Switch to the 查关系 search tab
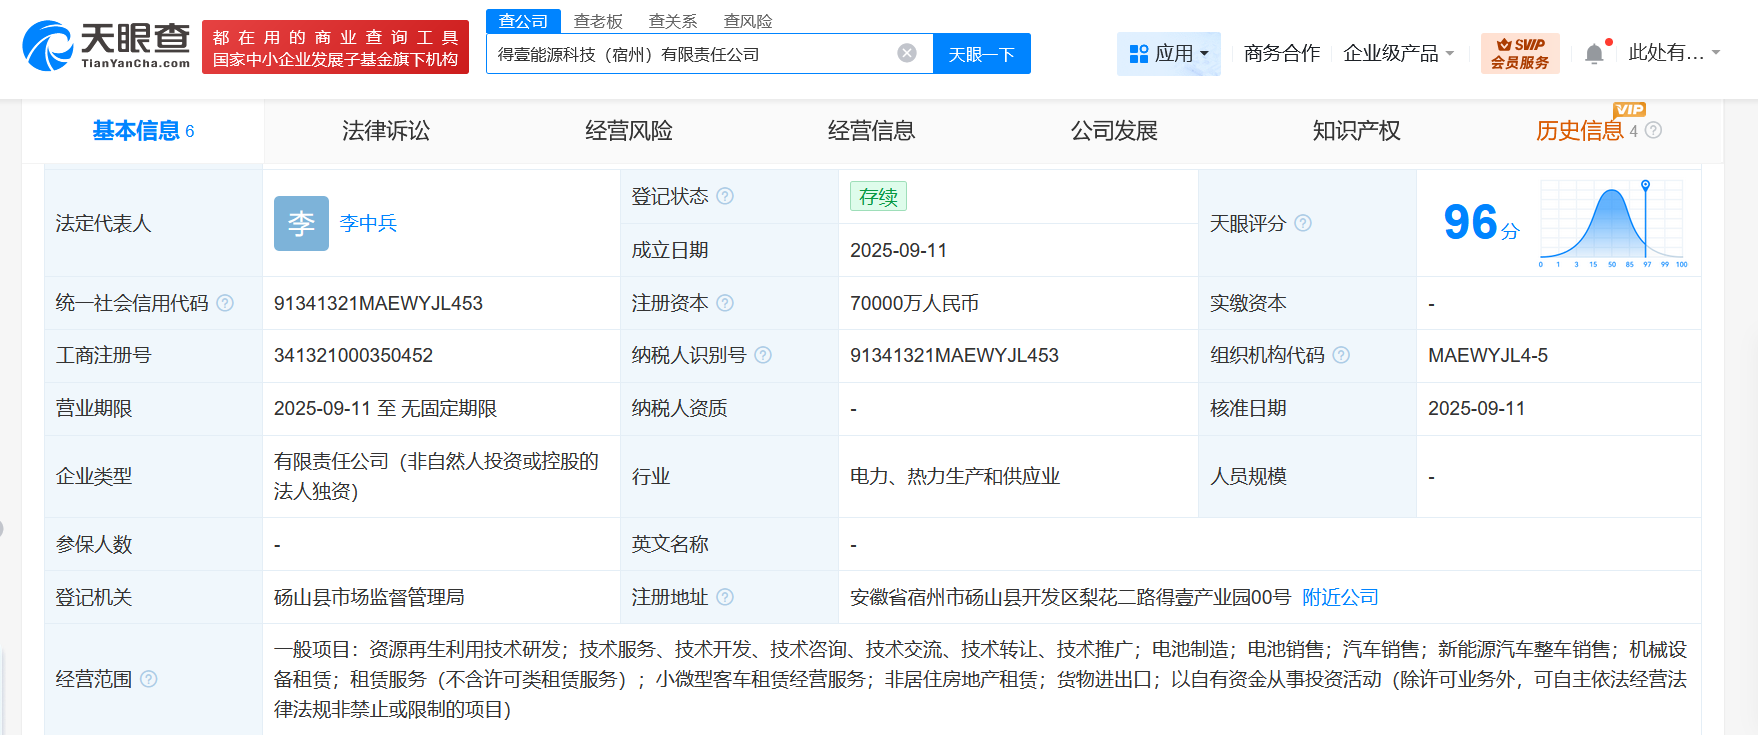Viewport: 1758px width, 735px height. pos(673,21)
